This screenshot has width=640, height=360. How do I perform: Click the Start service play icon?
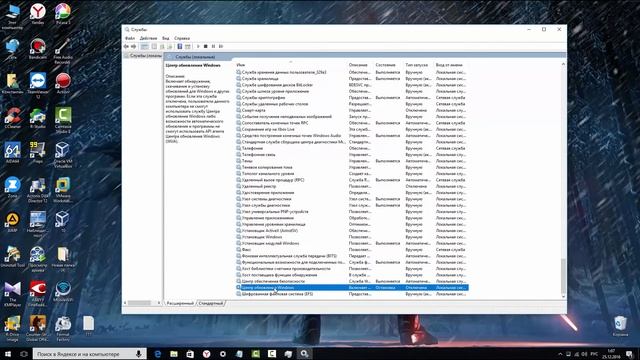(x=198, y=47)
